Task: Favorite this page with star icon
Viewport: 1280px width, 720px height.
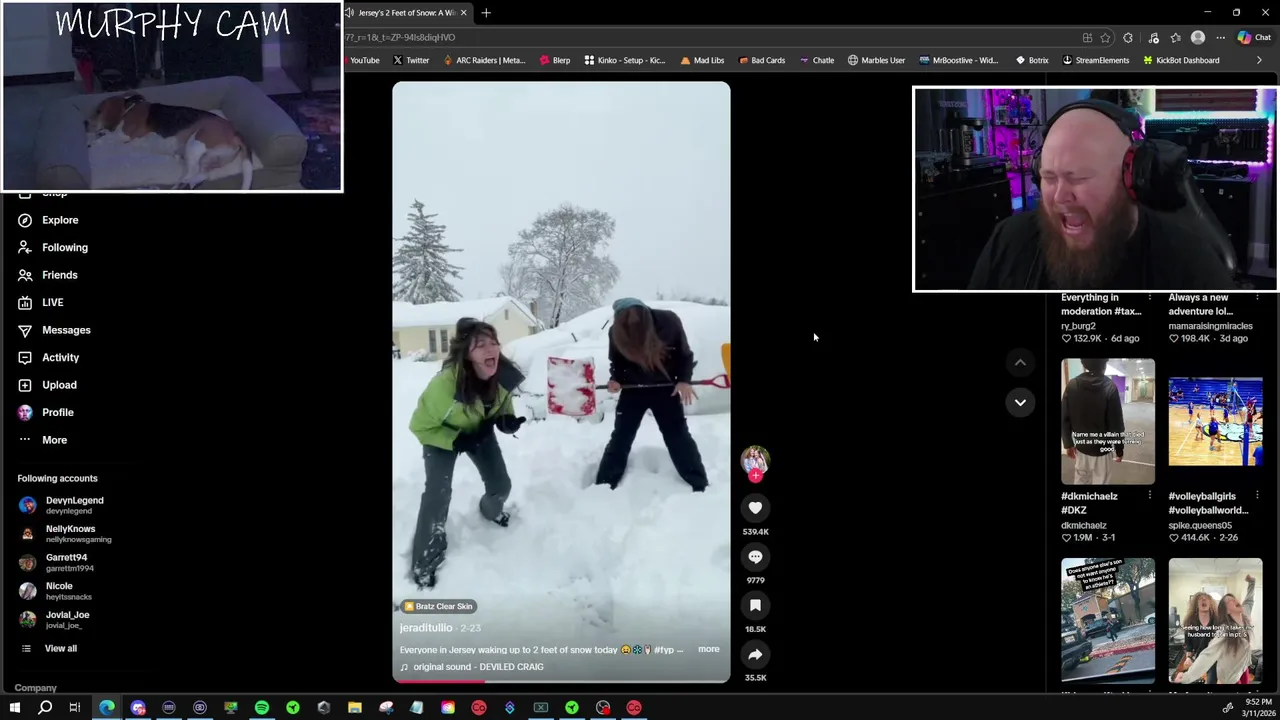Action: [1105, 38]
